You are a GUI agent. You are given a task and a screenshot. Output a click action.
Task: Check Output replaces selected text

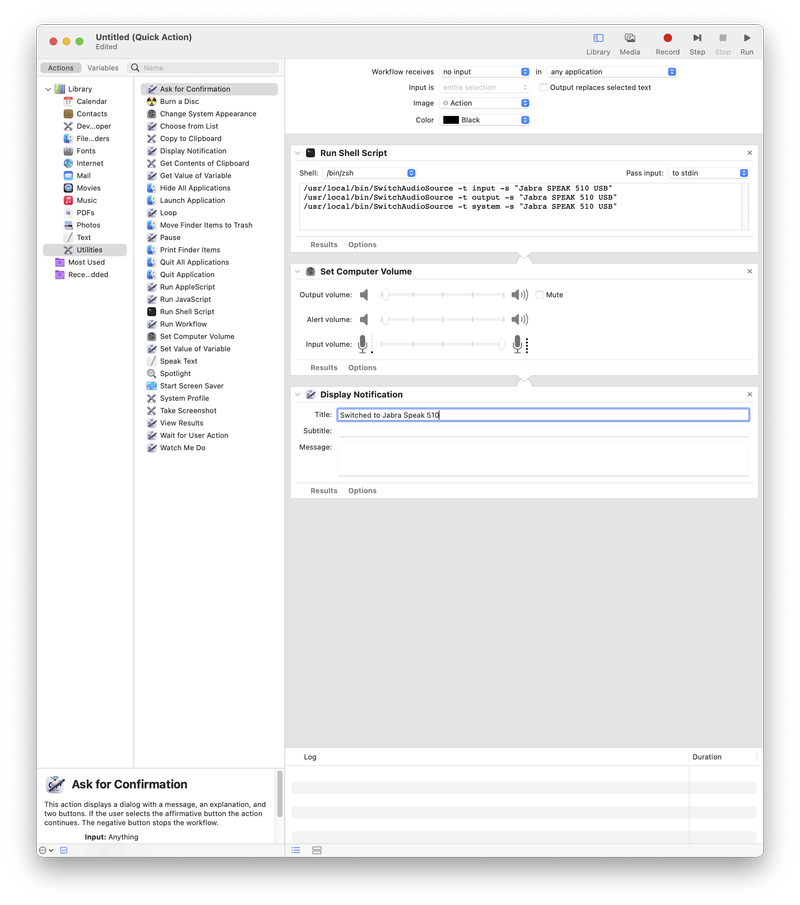(543, 88)
